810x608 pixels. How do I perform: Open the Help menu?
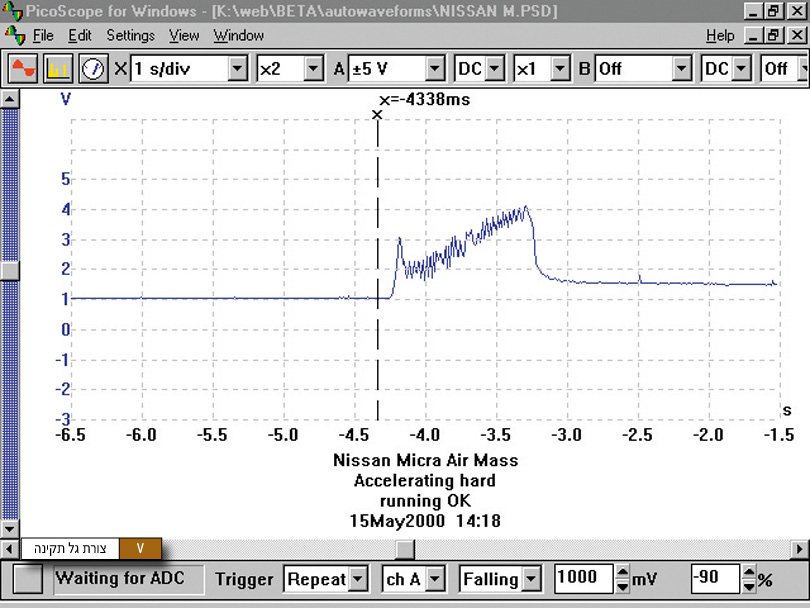[720, 35]
